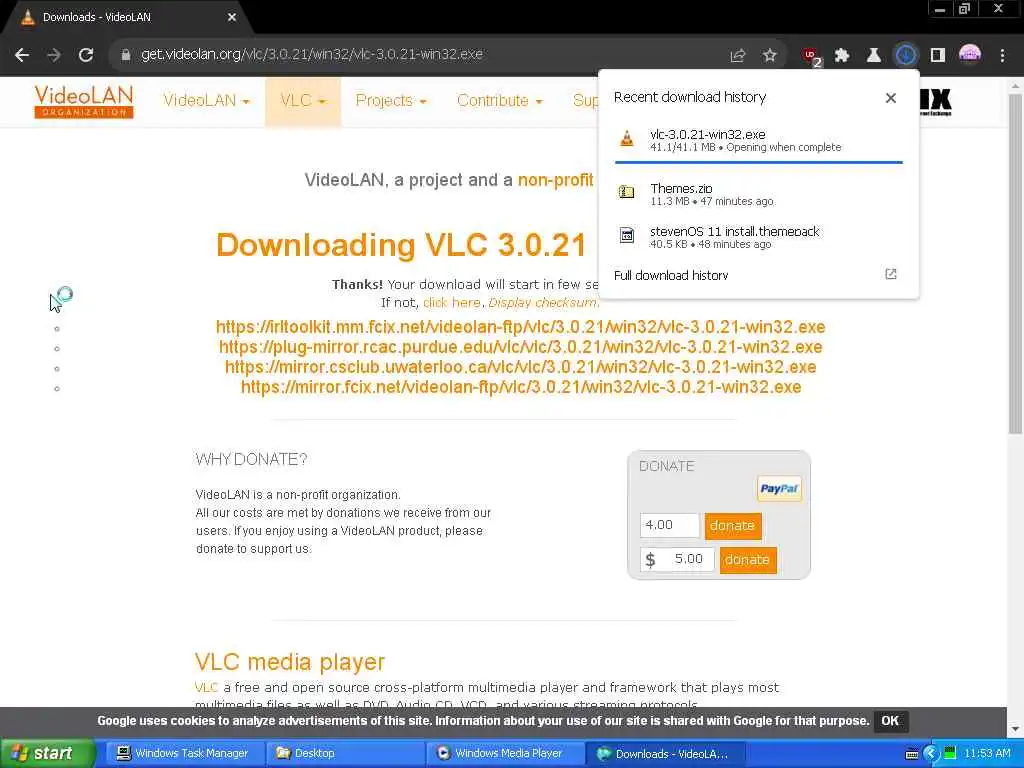Image resolution: width=1024 pixels, height=768 pixels.
Task: Click Full download history
Action: coord(671,276)
